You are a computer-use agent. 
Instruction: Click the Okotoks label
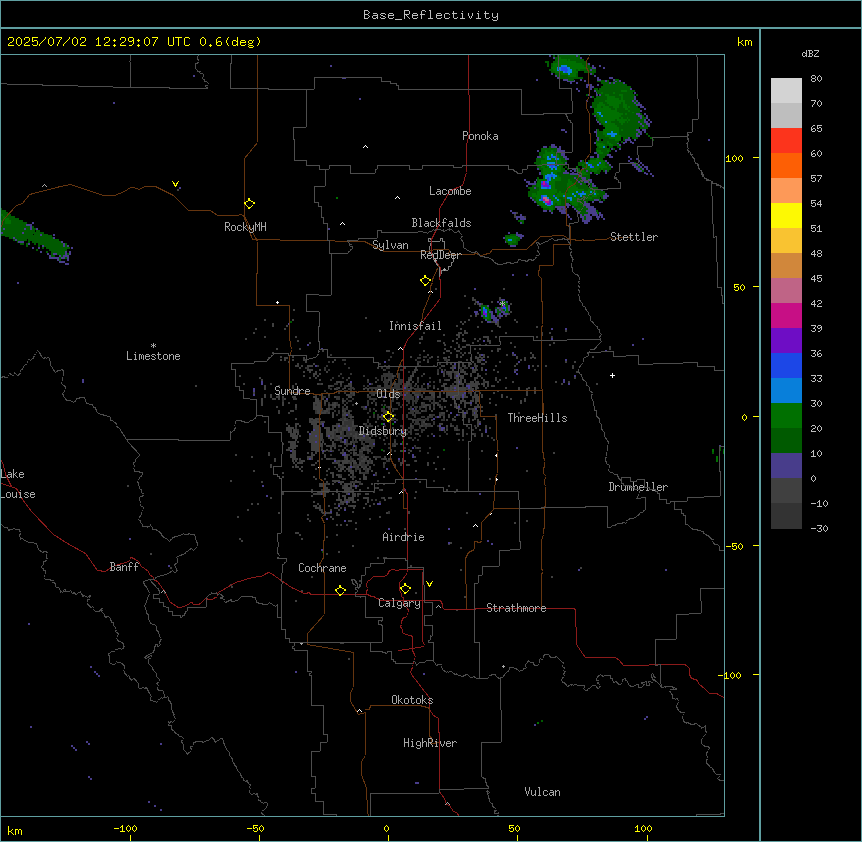[x=412, y=700]
